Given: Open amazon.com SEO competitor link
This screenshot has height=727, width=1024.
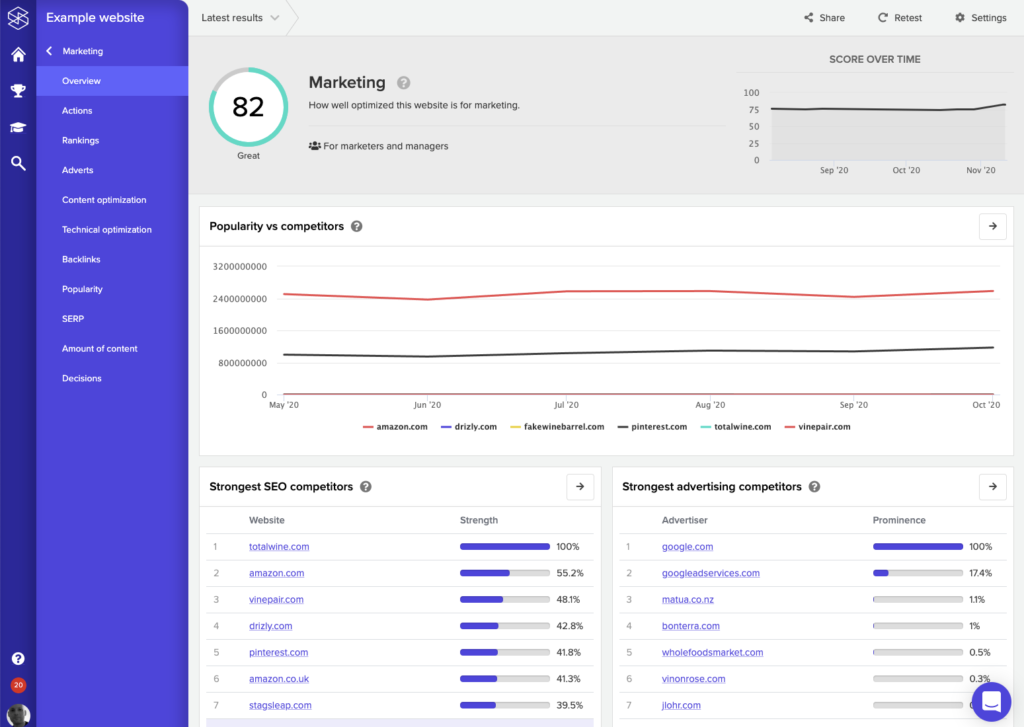Looking at the screenshot, I should point(276,573).
